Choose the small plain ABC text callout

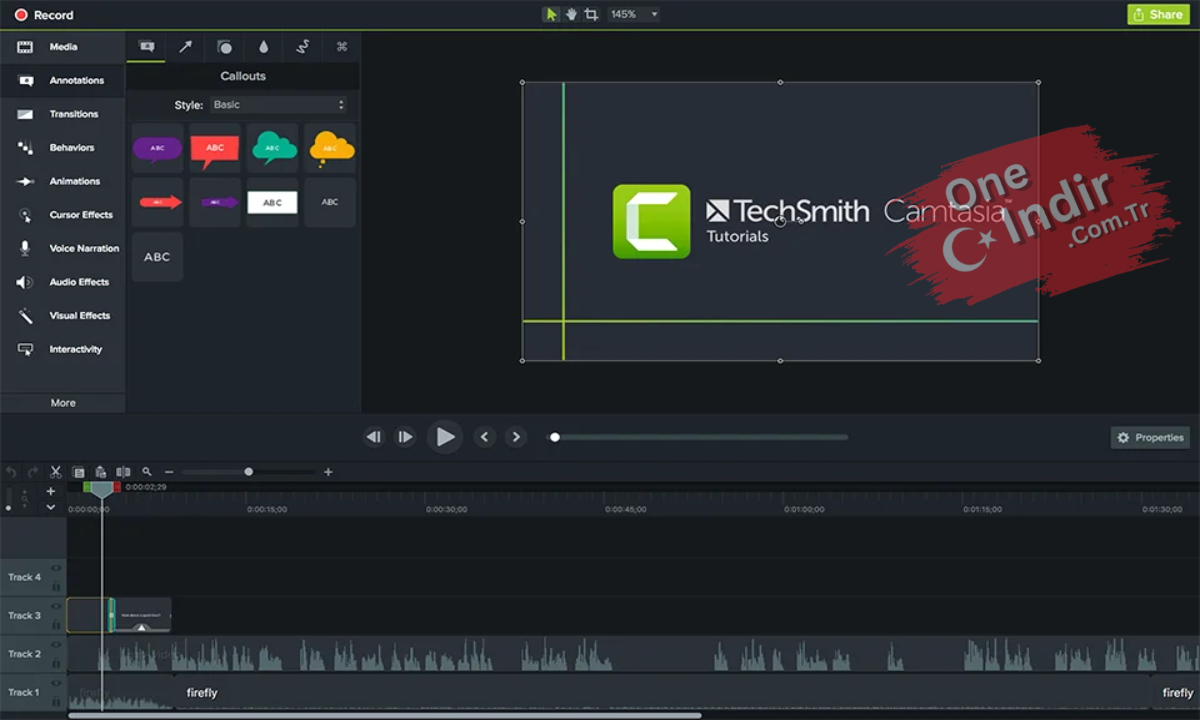click(x=330, y=202)
